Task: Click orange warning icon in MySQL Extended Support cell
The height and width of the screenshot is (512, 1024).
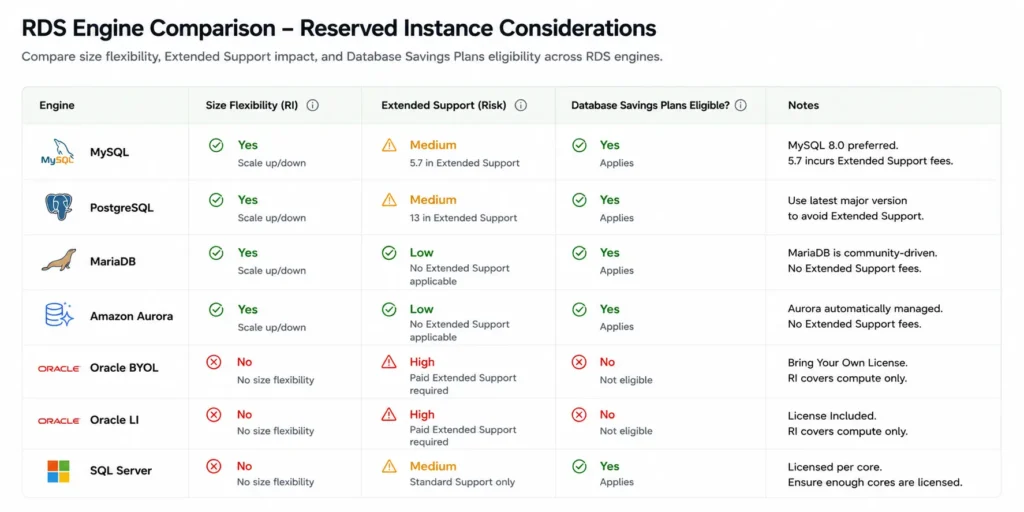Action: pyautogui.click(x=389, y=145)
